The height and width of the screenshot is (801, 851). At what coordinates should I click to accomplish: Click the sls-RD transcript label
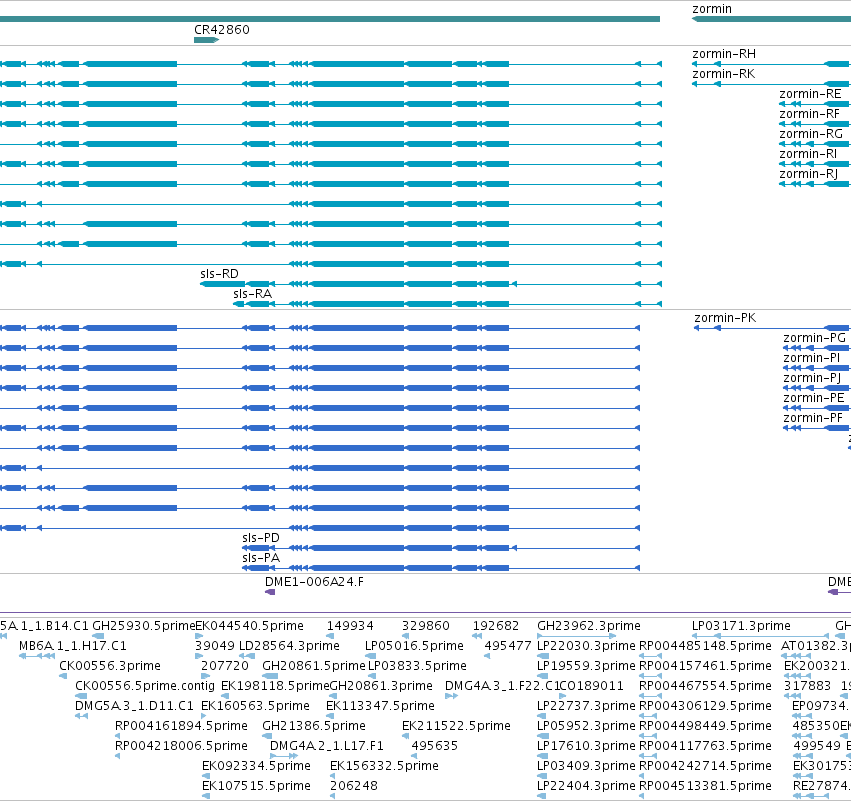coord(219,274)
